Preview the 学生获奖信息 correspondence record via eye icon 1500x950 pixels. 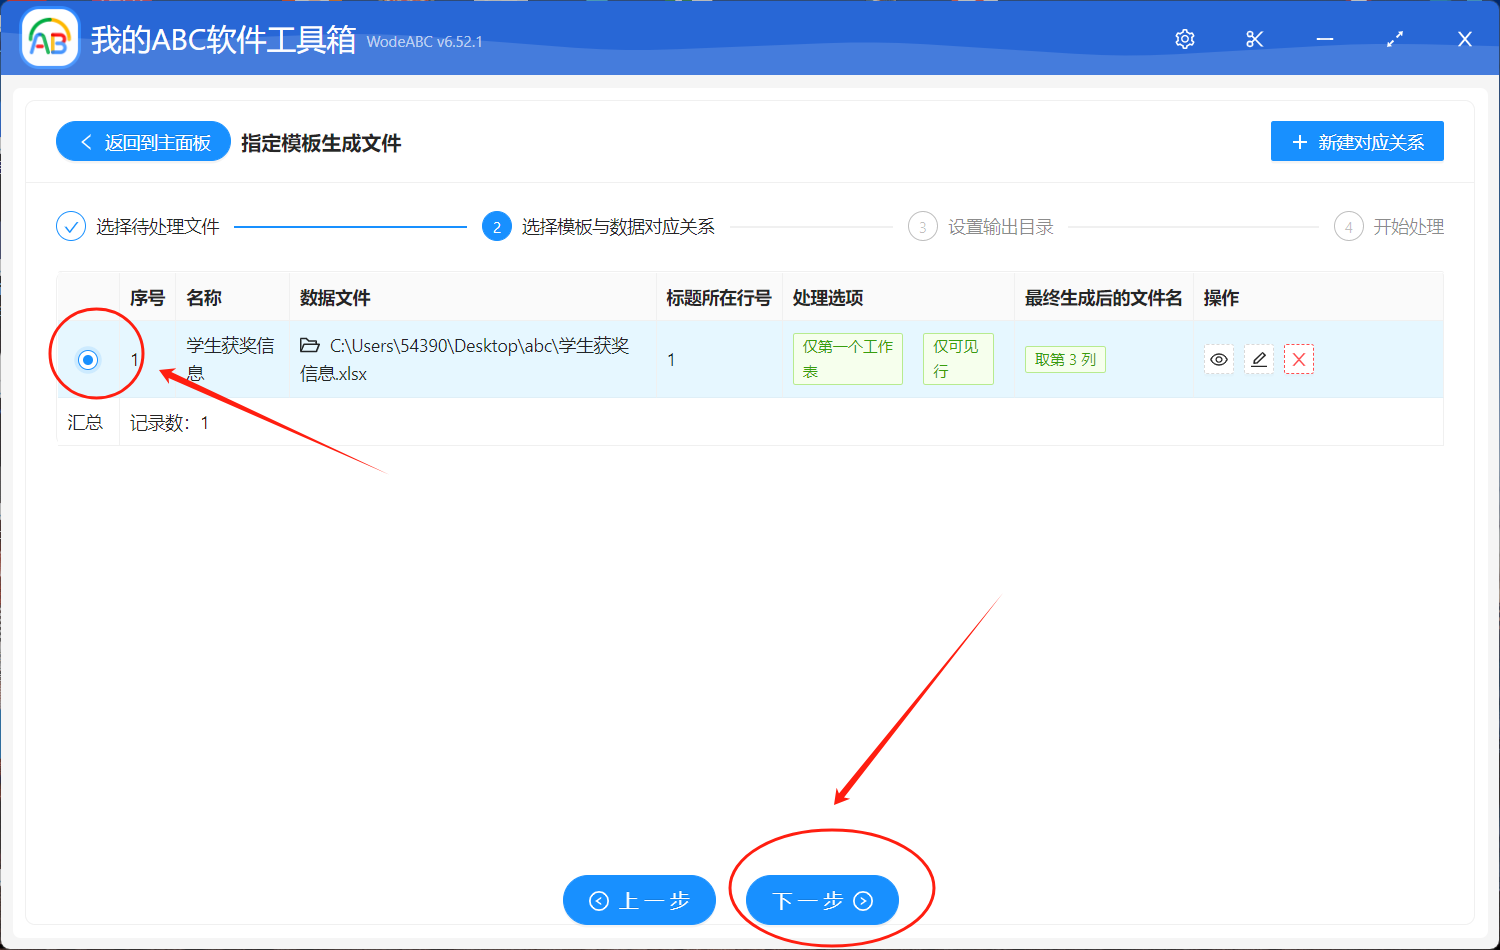[x=1219, y=359]
